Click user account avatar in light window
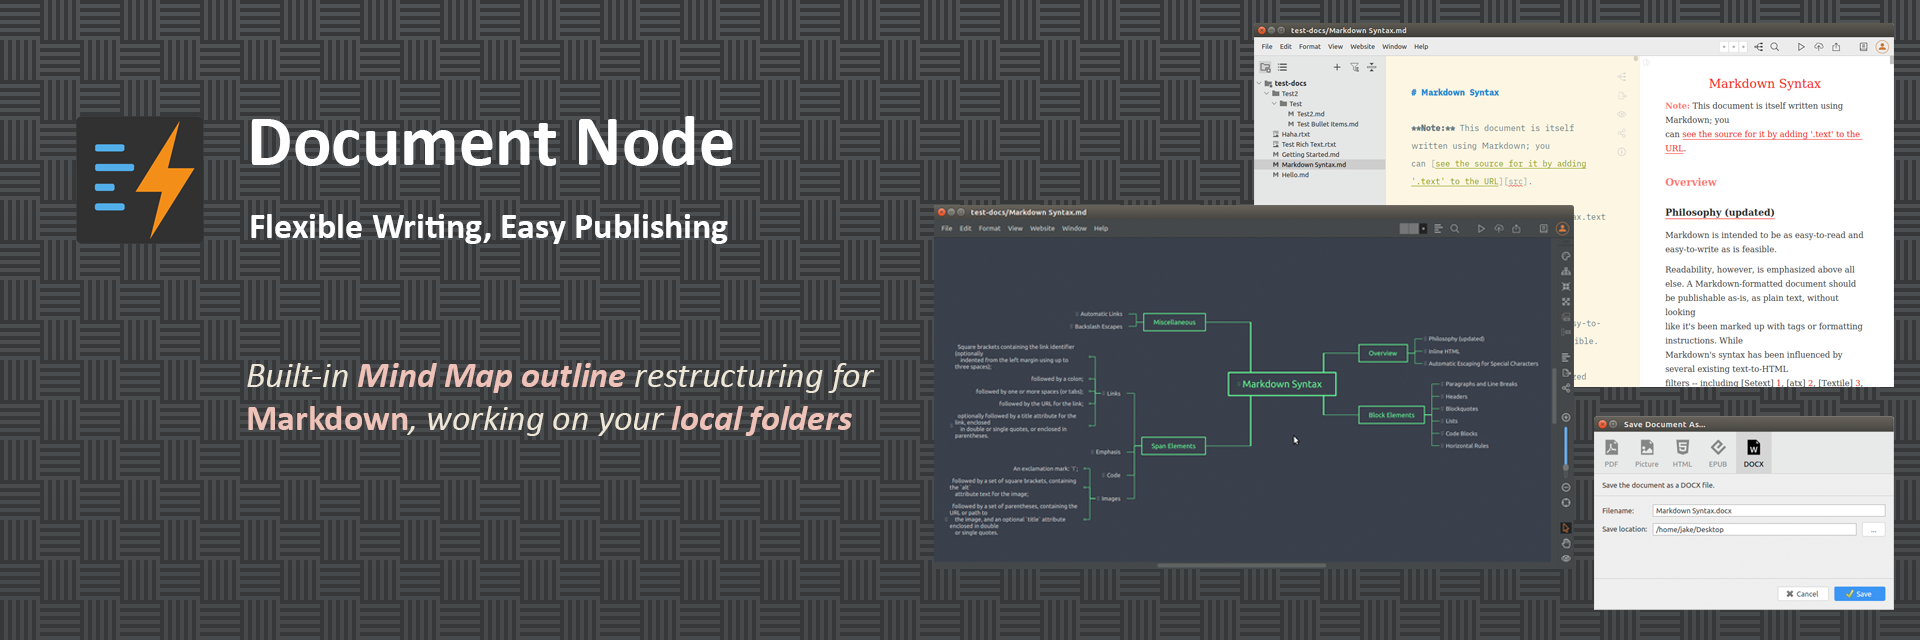 [x=1882, y=47]
